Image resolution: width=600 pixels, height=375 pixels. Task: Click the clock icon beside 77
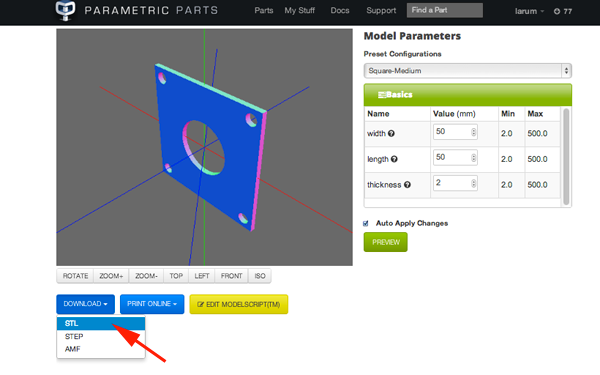click(x=557, y=11)
